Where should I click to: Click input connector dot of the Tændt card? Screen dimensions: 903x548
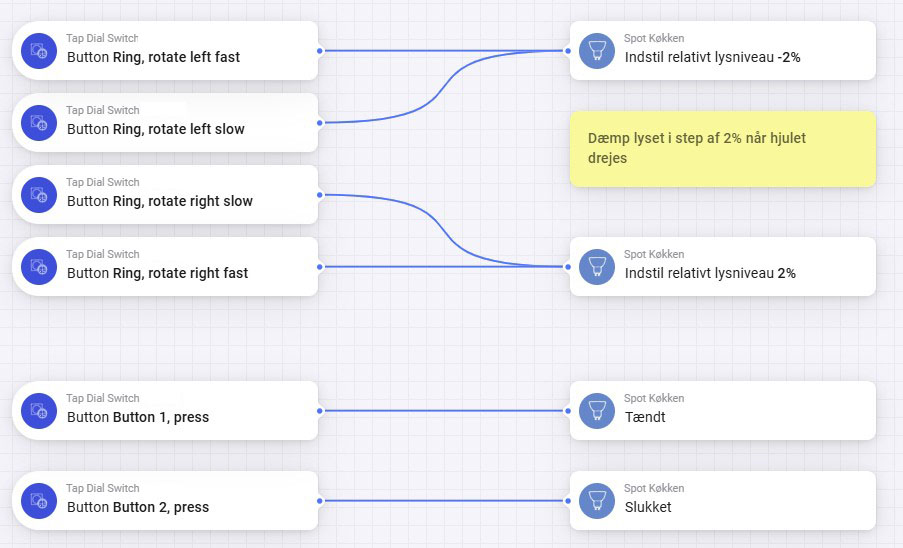569,410
